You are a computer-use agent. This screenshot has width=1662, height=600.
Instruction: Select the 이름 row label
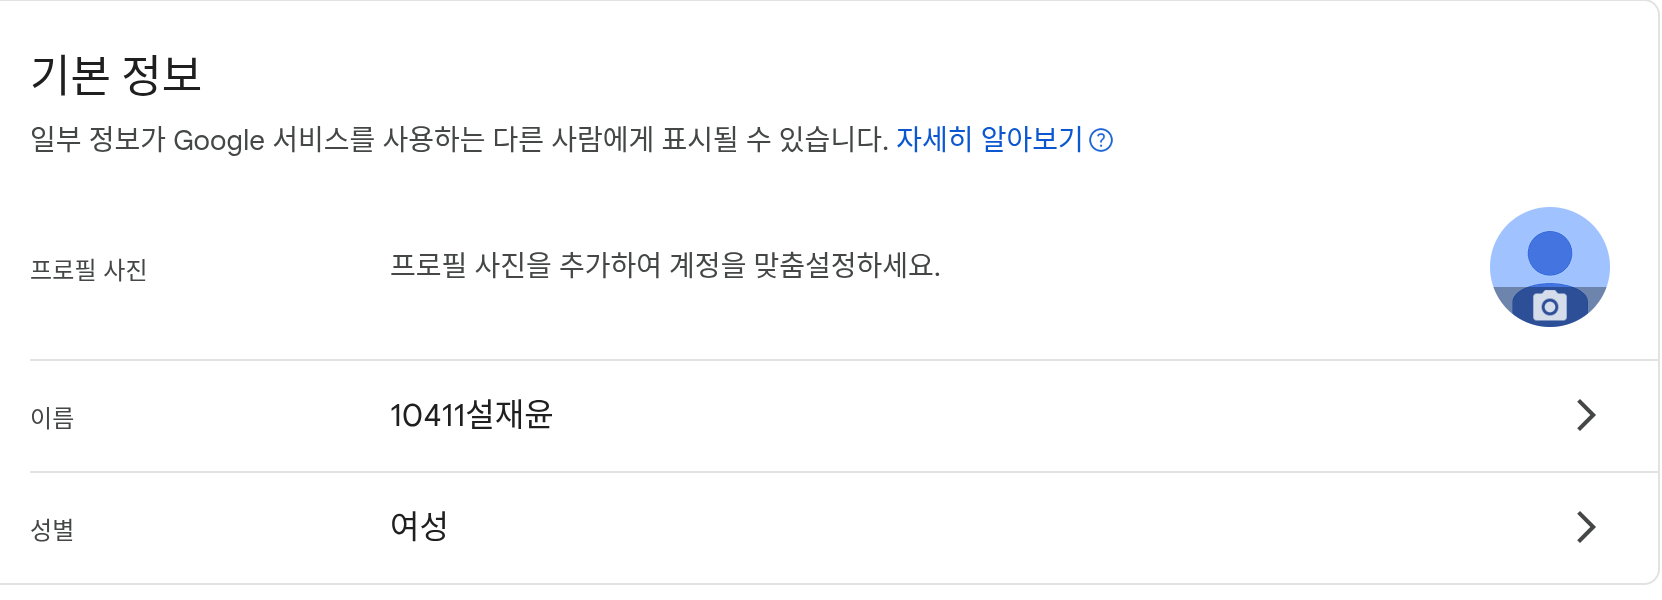tap(52, 418)
